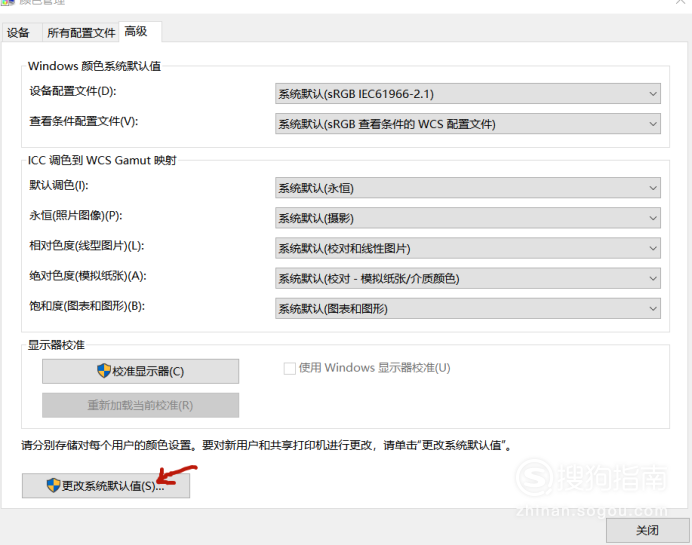This screenshot has height=545, width=692.
Task: Open the 所有配置文件 tab
Action: pos(81,33)
